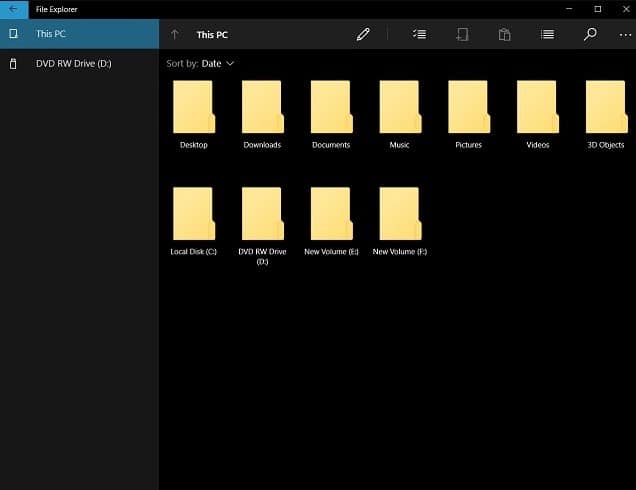Open the Documents folder

point(331,108)
